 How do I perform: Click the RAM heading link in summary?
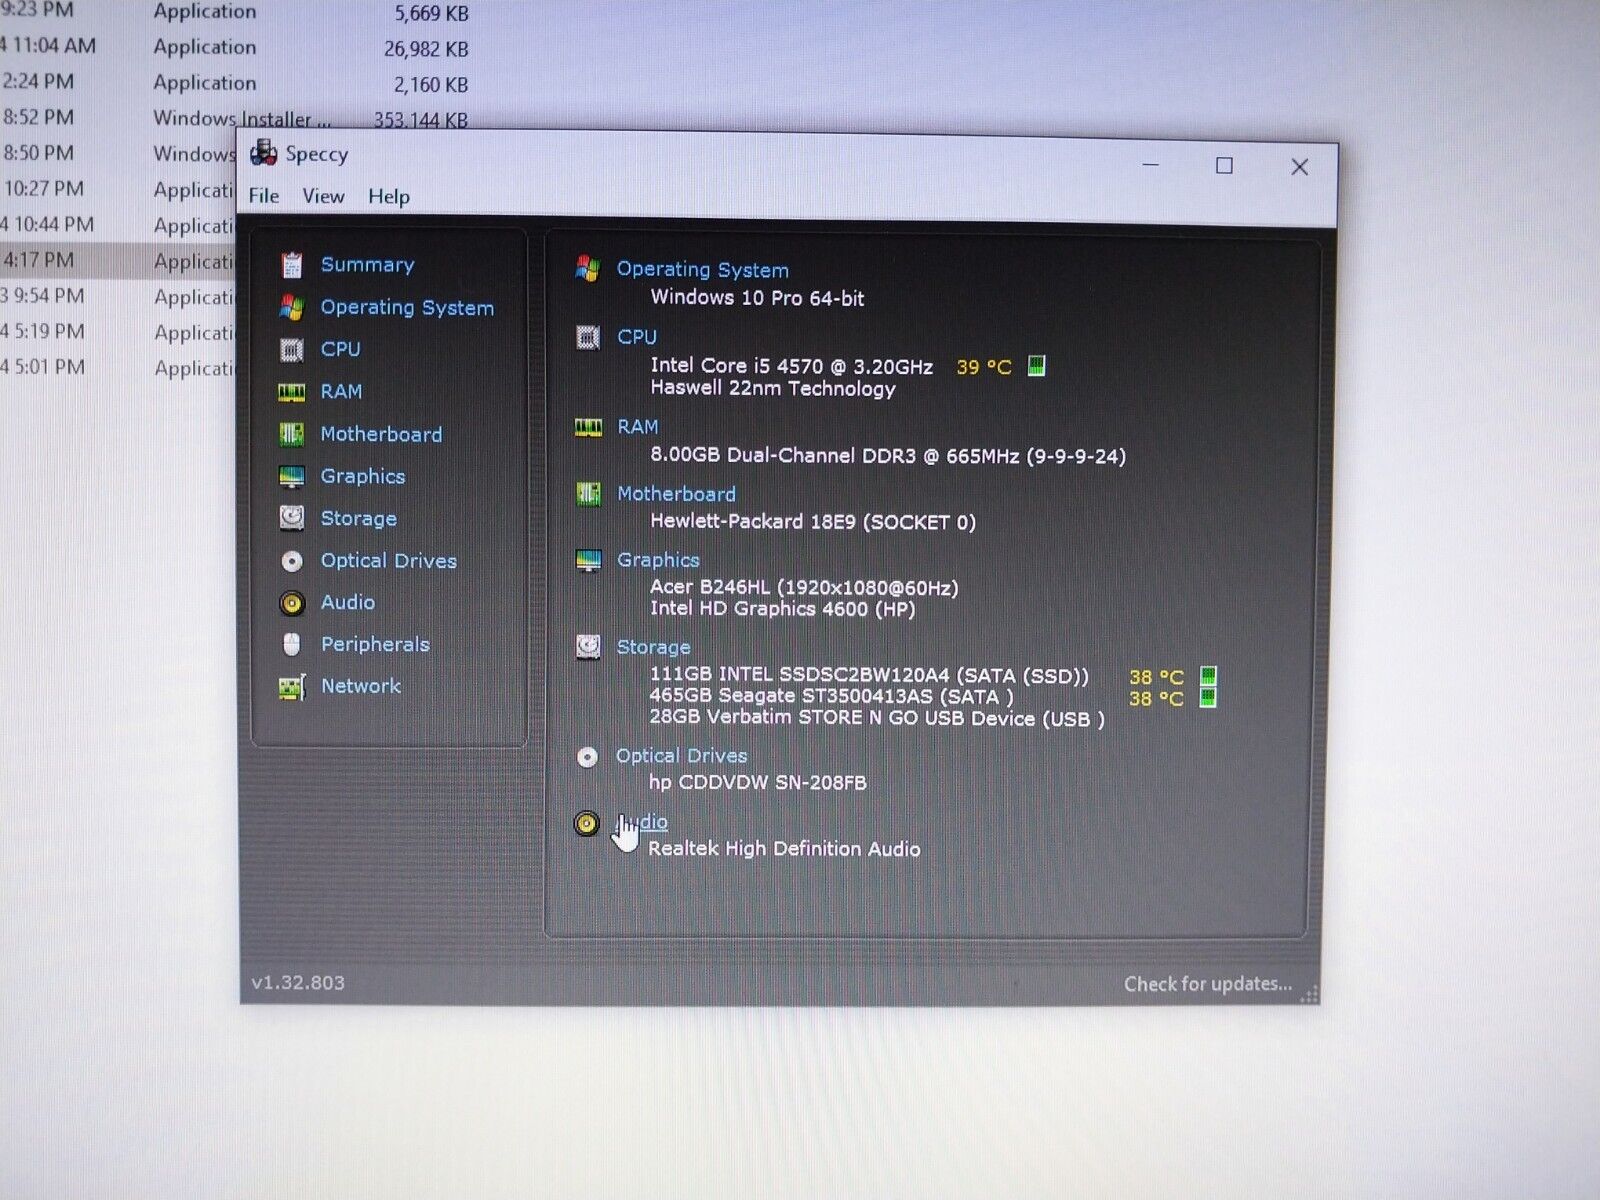click(x=638, y=427)
